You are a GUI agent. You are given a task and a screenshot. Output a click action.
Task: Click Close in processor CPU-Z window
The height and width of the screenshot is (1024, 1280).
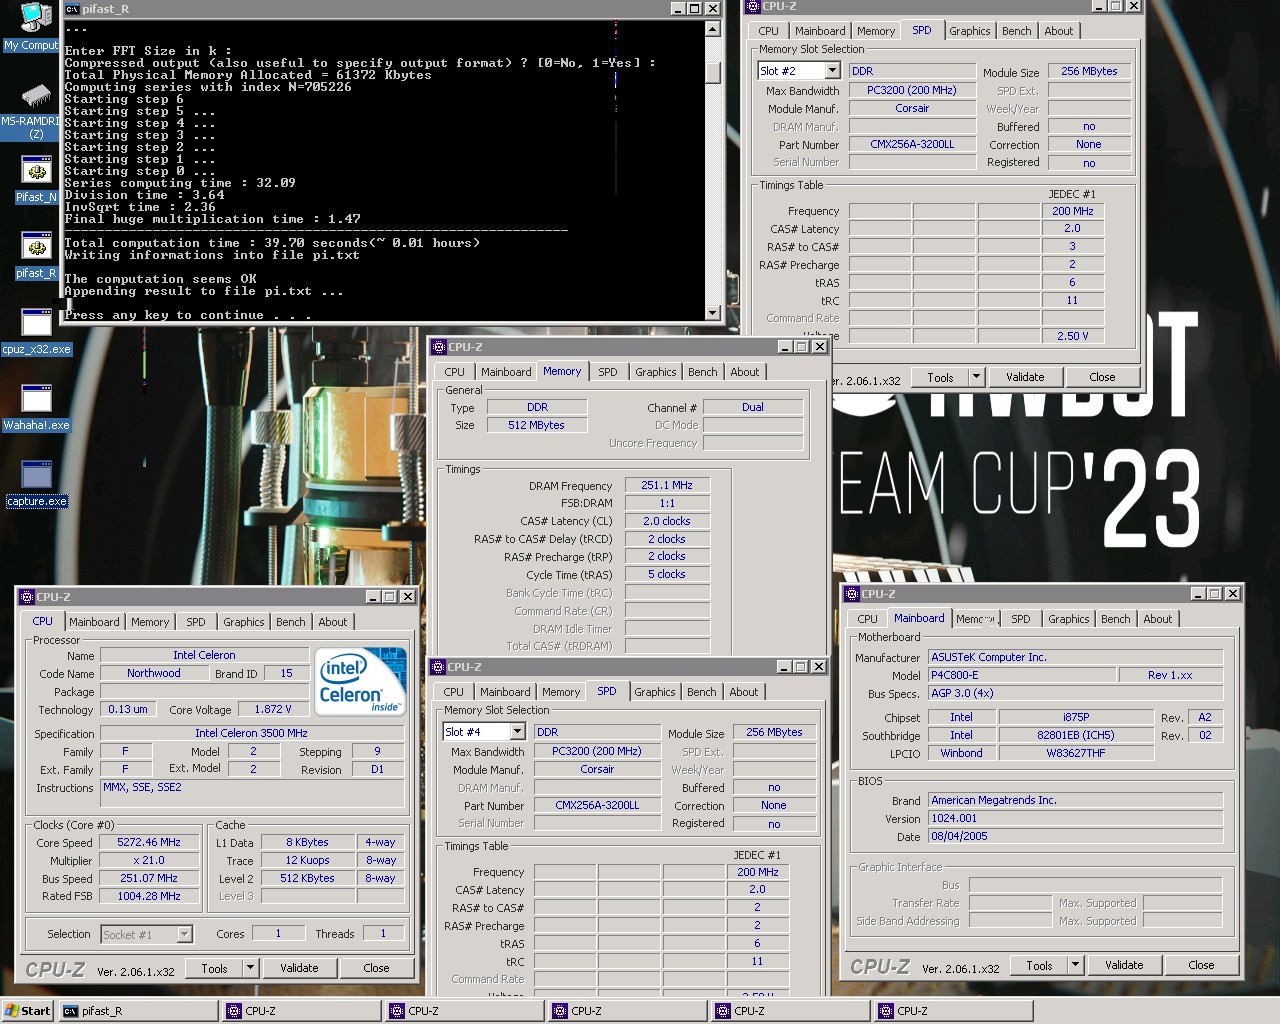tap(376, 968)
